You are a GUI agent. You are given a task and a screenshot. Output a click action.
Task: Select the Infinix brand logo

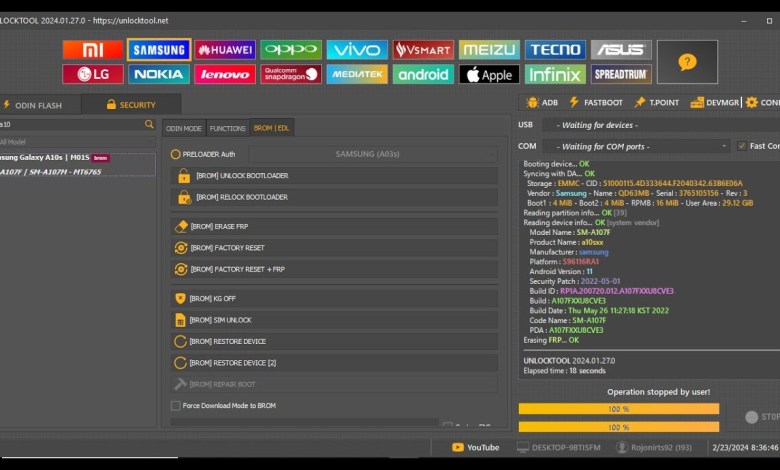pos(555,74)
